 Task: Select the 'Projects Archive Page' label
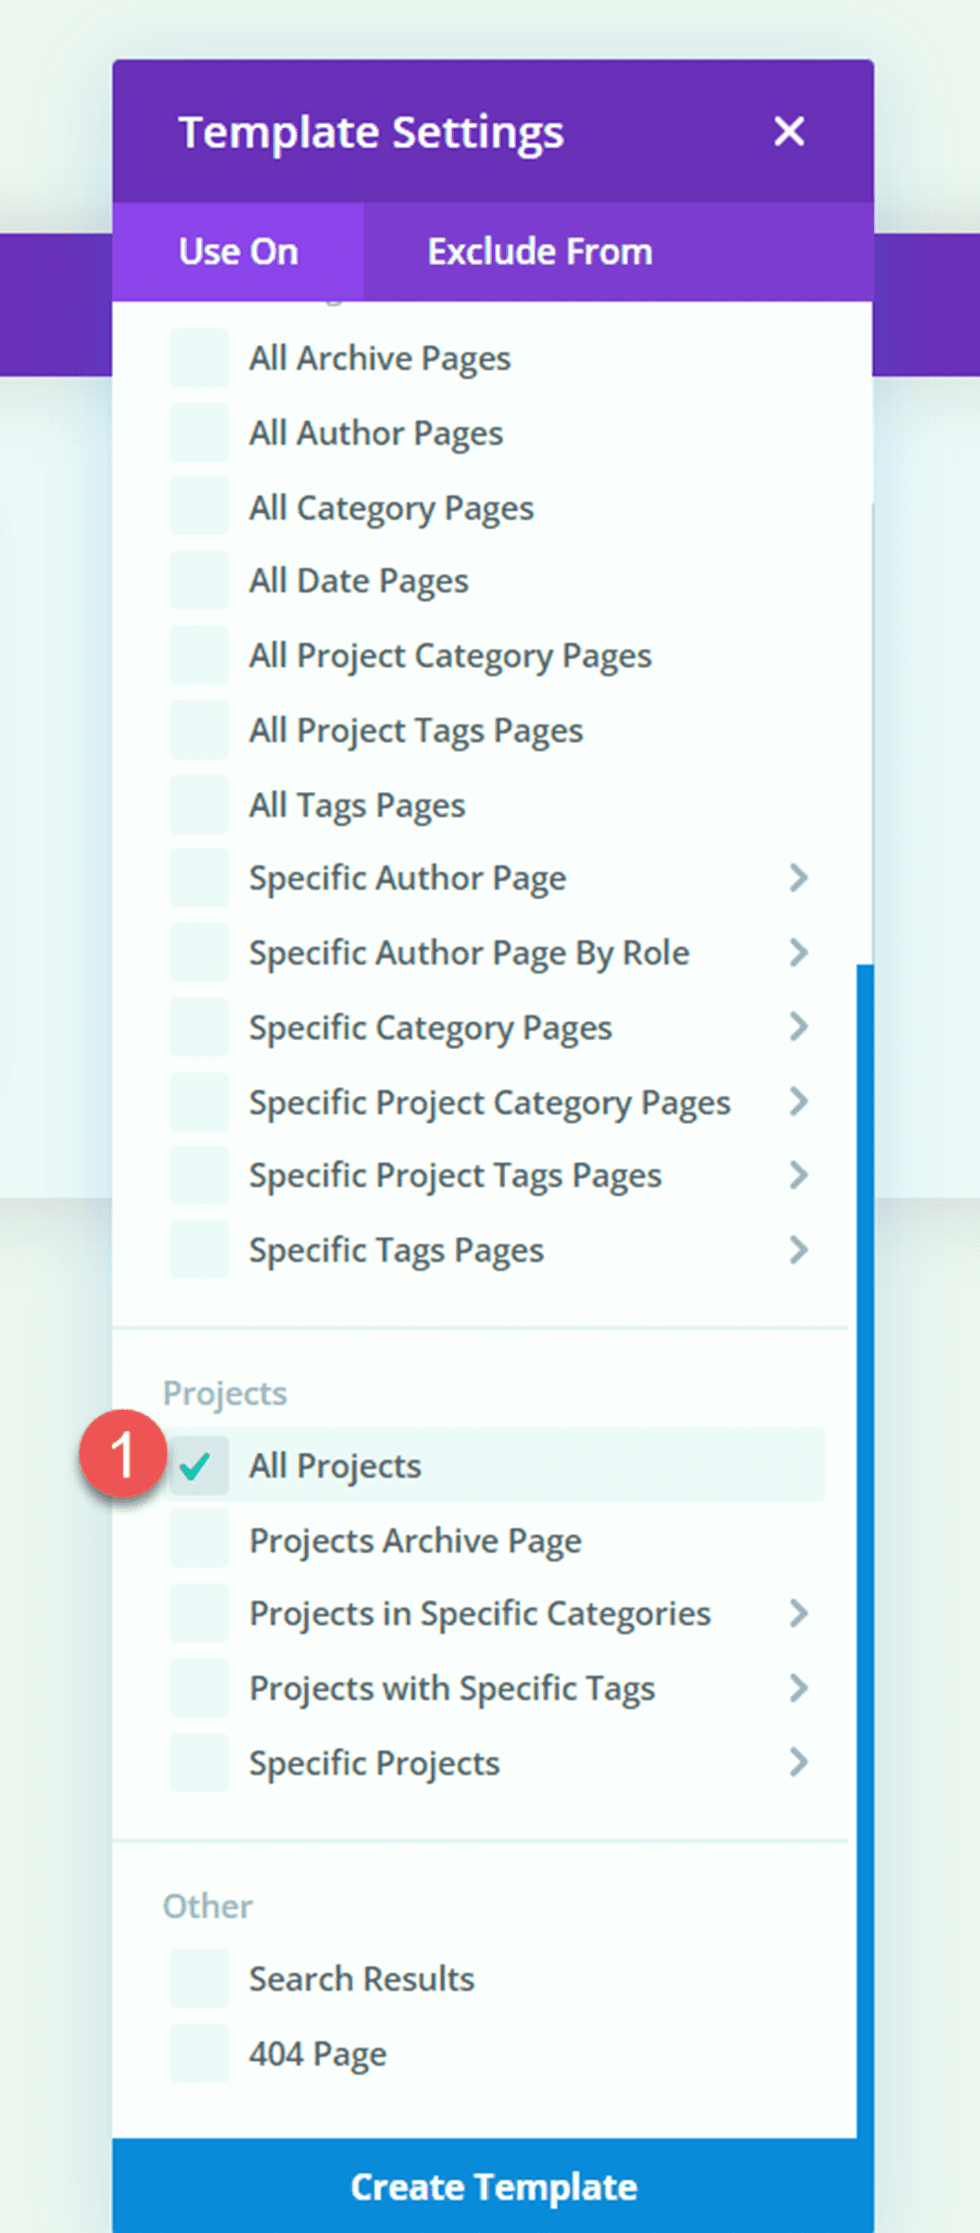pyautogui.click(x=415, y=1541)
